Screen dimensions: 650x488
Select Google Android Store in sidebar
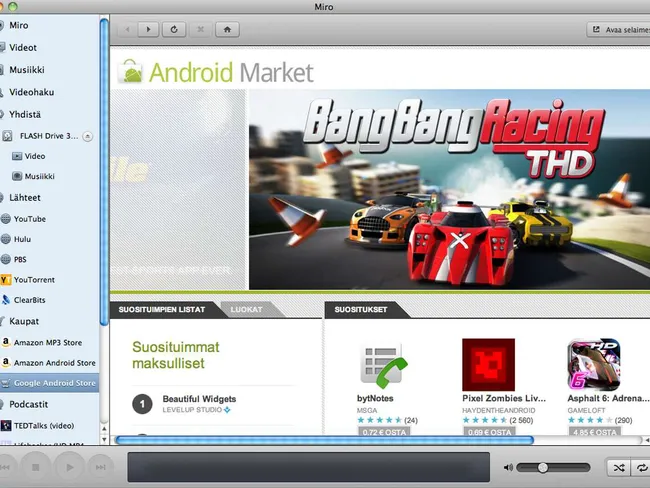click(x=49, y=383)
